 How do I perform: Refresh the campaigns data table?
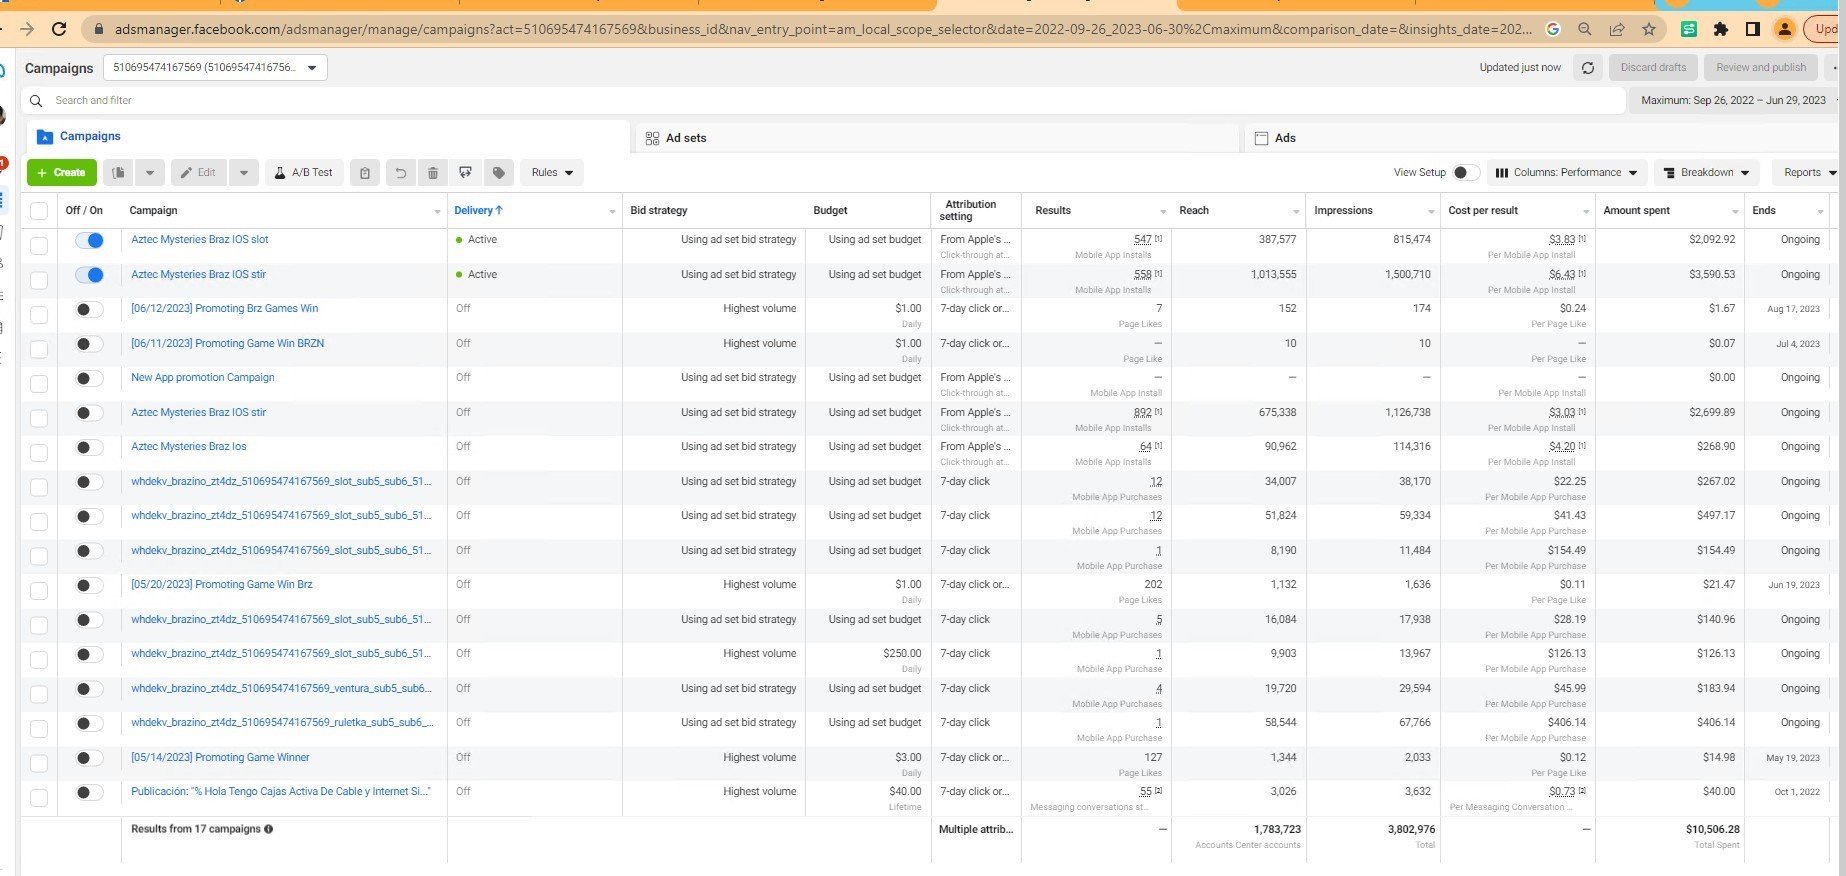click(x=1587, y=68)
